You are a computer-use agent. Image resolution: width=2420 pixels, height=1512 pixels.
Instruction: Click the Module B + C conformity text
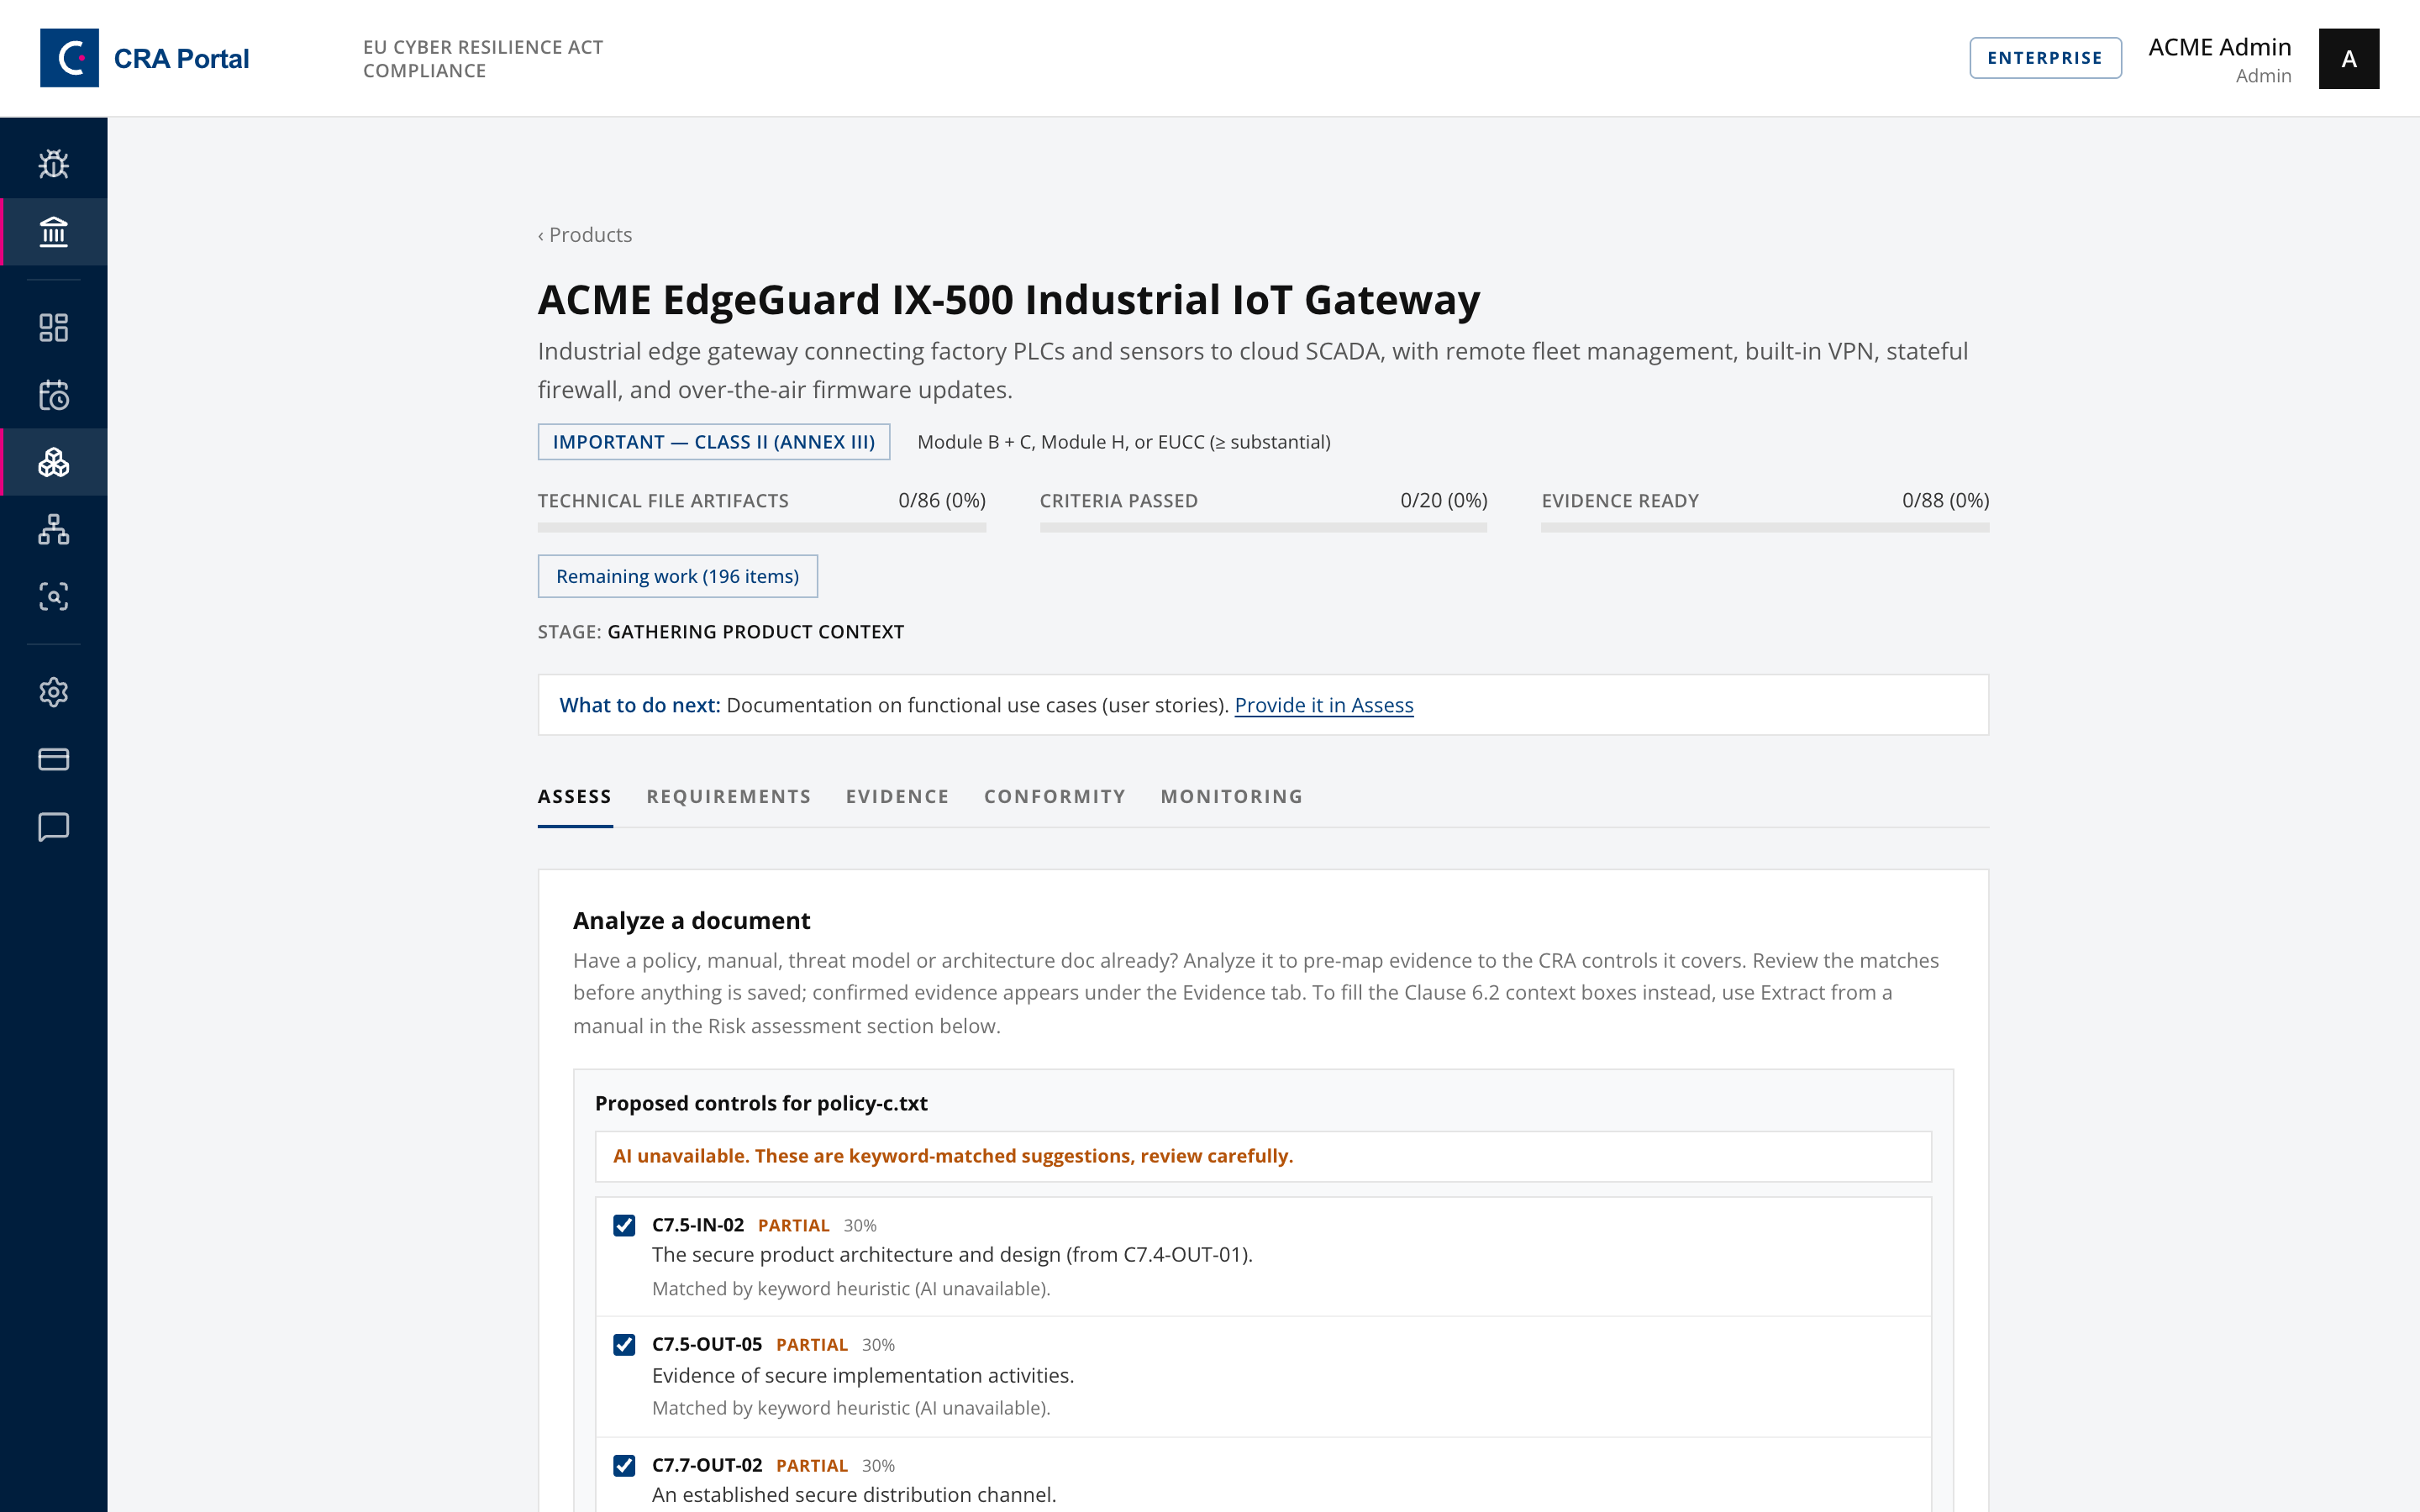pyautogui.click(x=1124, y=442)
